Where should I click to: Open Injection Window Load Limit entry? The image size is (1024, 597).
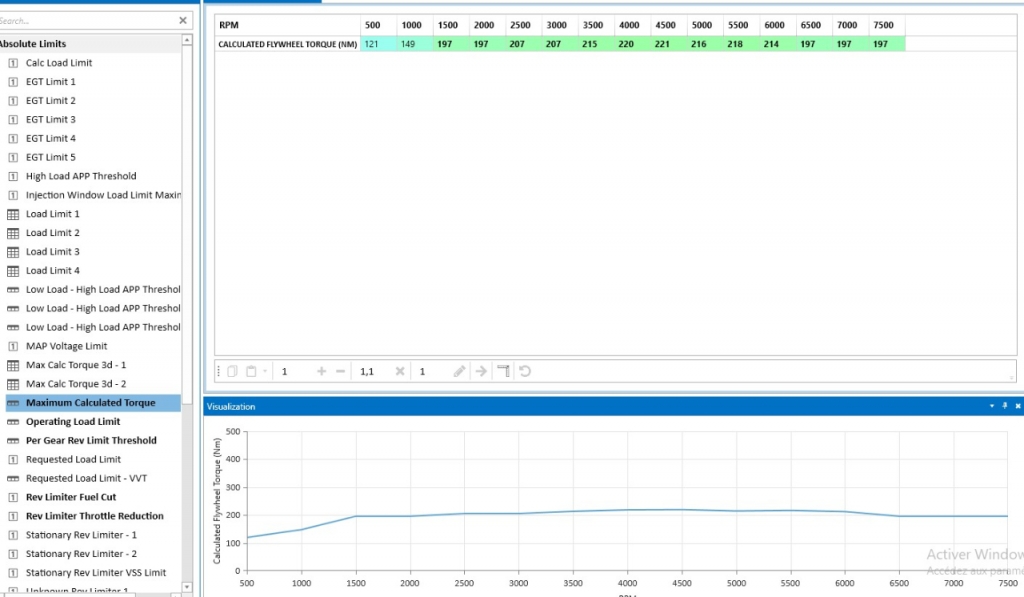(x=103, y=195)
